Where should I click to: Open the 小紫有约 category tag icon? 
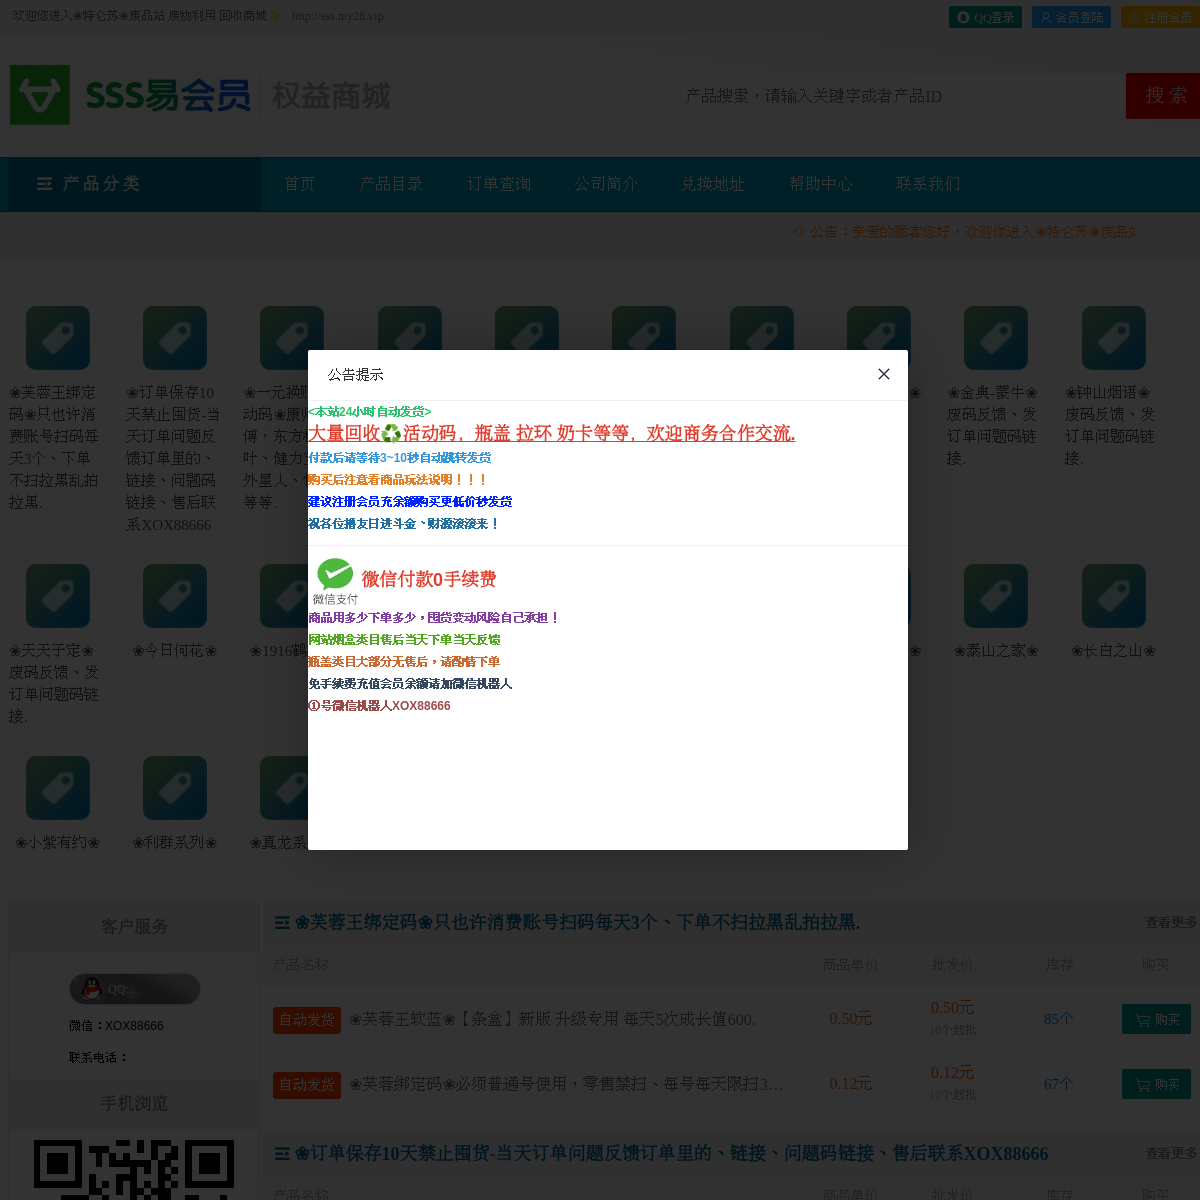58,788
